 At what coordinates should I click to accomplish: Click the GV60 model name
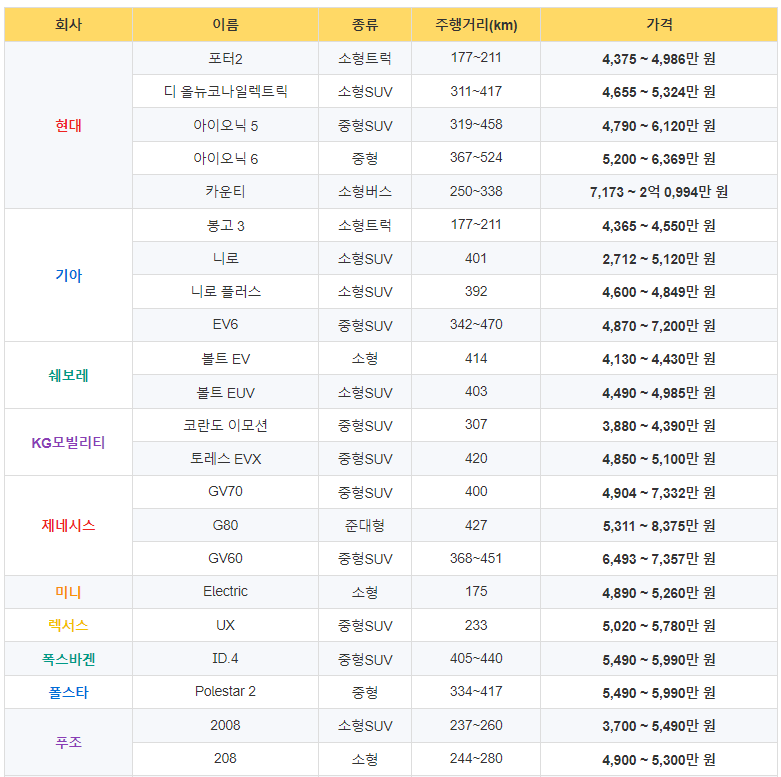click(x=225, y=558)
